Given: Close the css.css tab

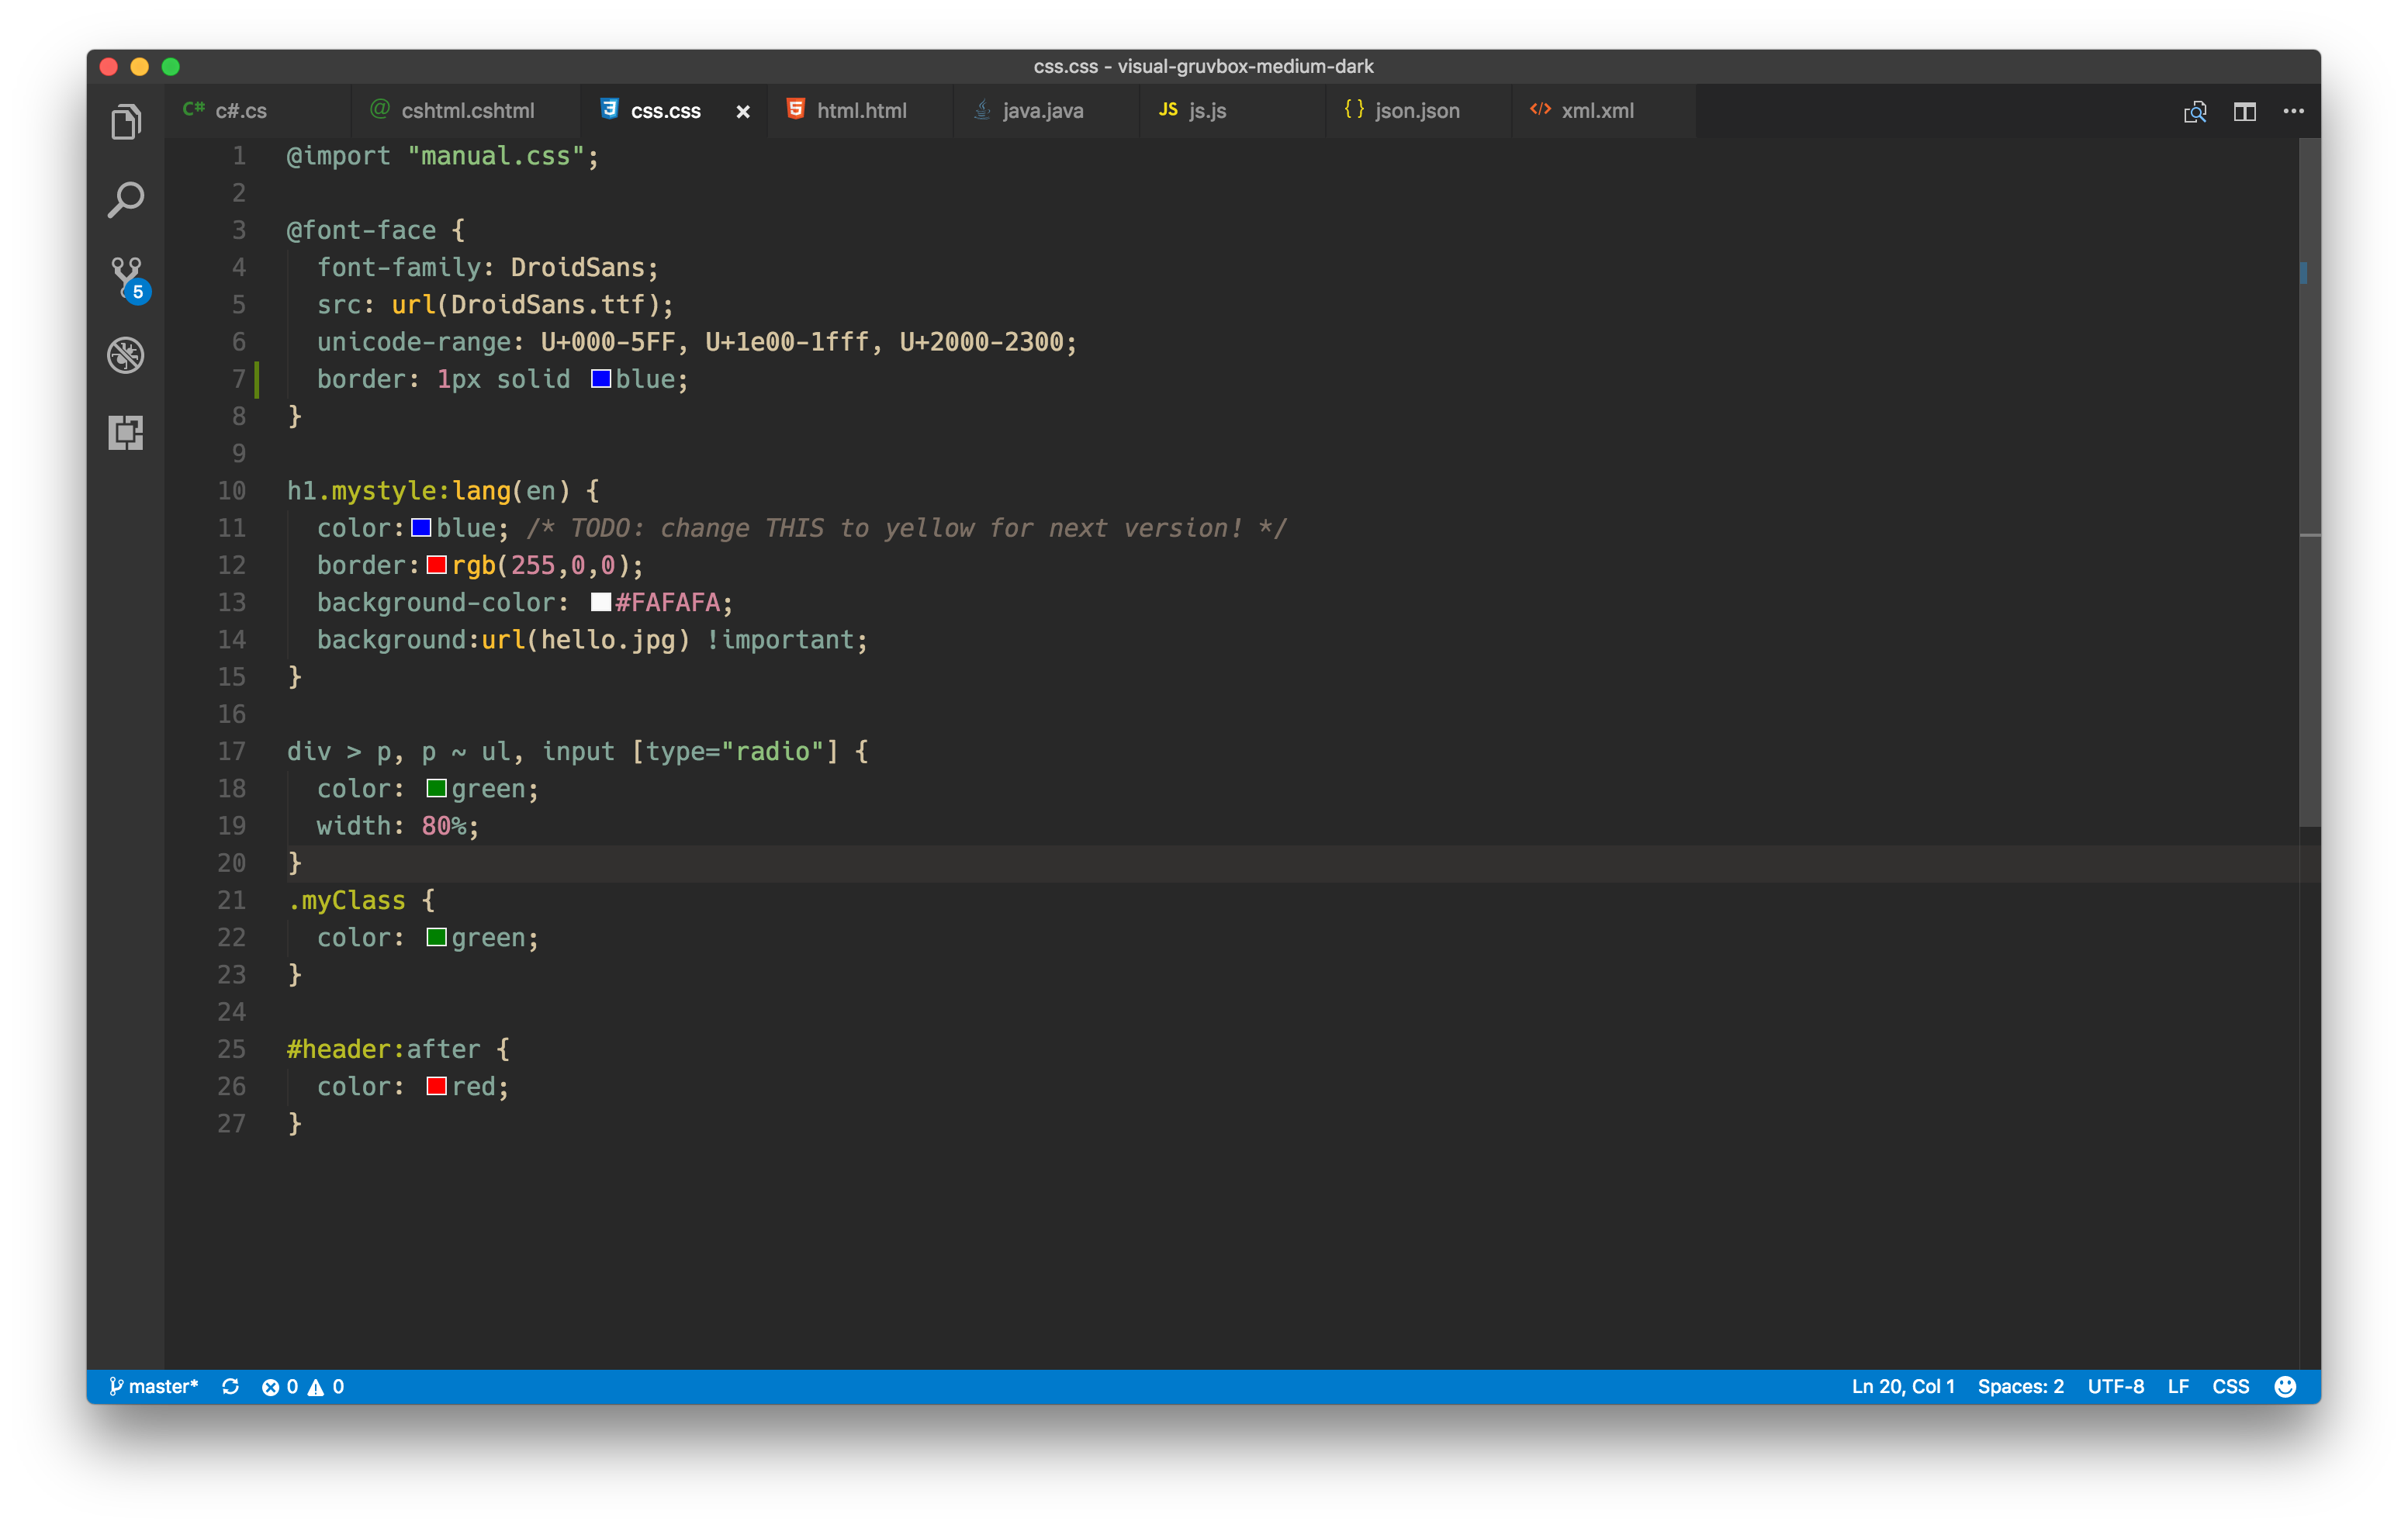Looking at the screenshot, I should coord(743,112).
